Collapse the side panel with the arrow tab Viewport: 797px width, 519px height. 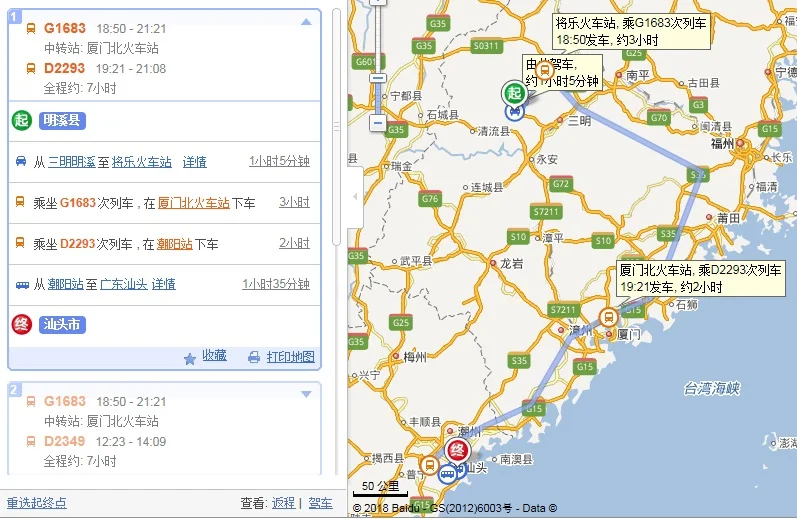point(355,197)
